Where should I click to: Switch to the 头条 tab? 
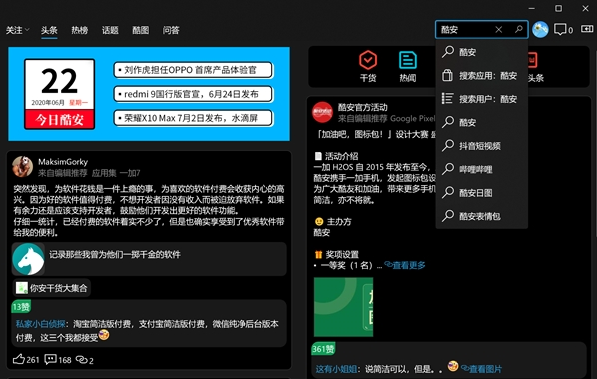coord(49,30)
